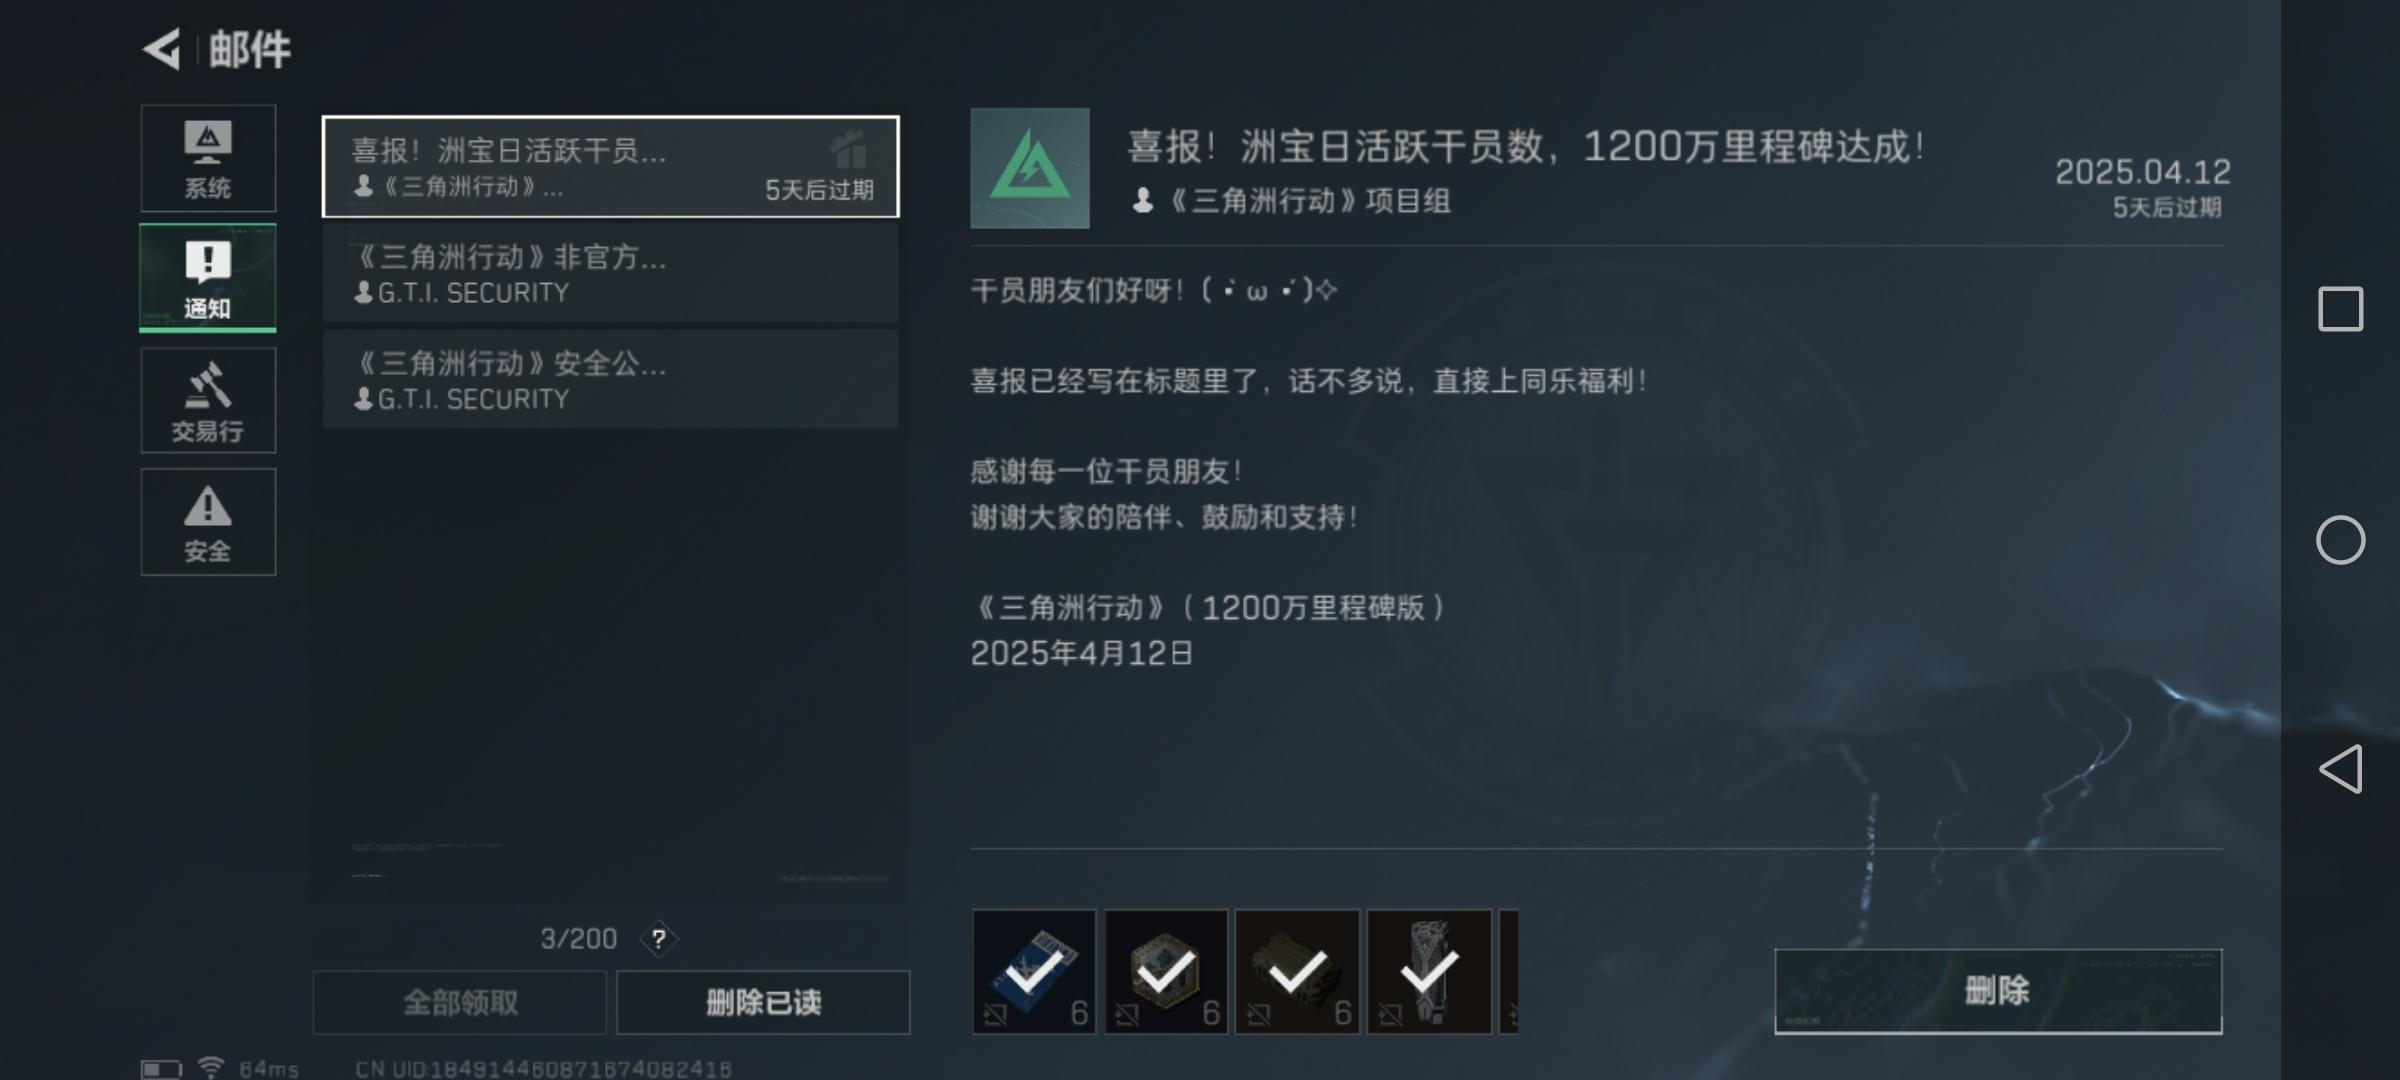
Task: Select the hexagonal crate reward item
Action: point(1166,971)
